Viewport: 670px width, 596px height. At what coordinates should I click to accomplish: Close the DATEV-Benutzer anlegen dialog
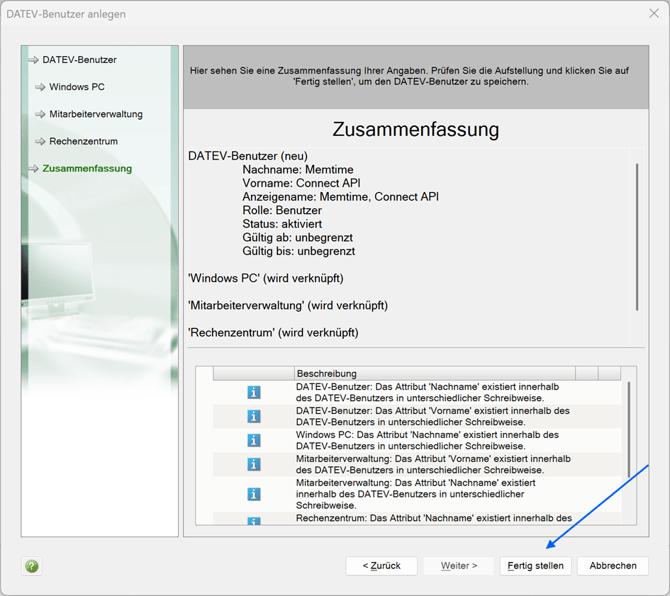[648, 15]
